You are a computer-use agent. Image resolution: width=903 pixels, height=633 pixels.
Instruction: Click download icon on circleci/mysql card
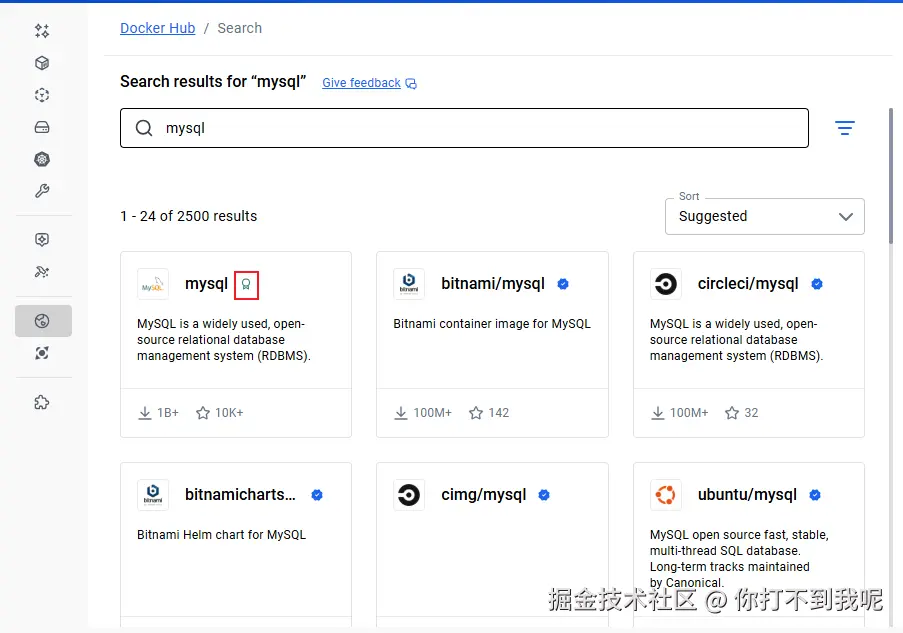[x=658, y=413]
